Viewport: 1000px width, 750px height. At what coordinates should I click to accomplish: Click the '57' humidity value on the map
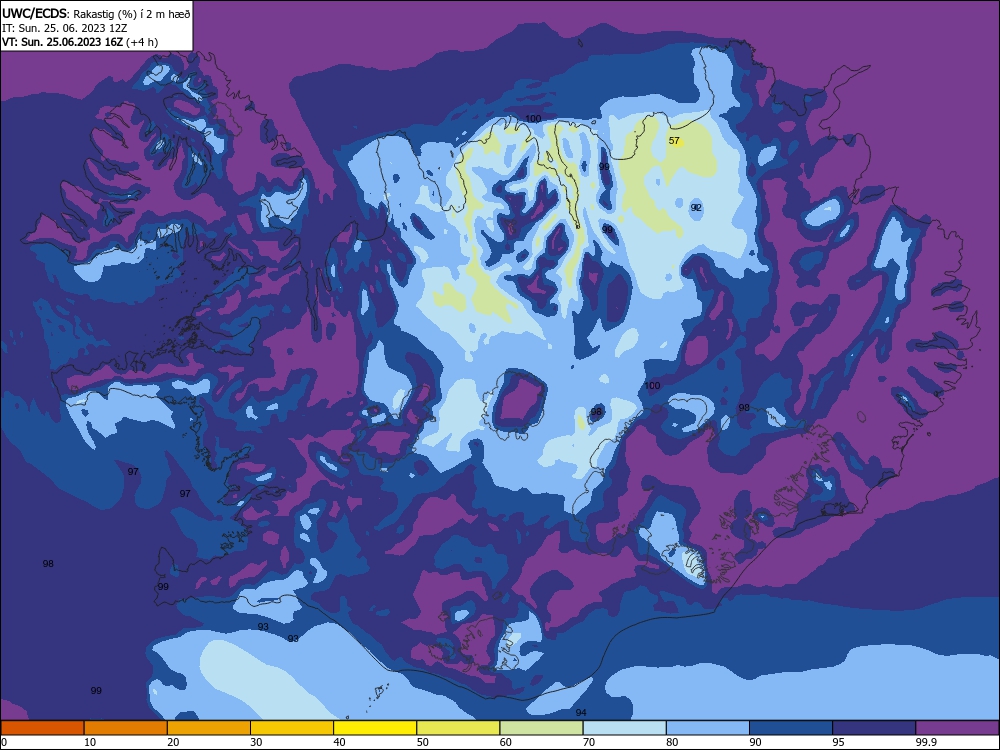674,140
